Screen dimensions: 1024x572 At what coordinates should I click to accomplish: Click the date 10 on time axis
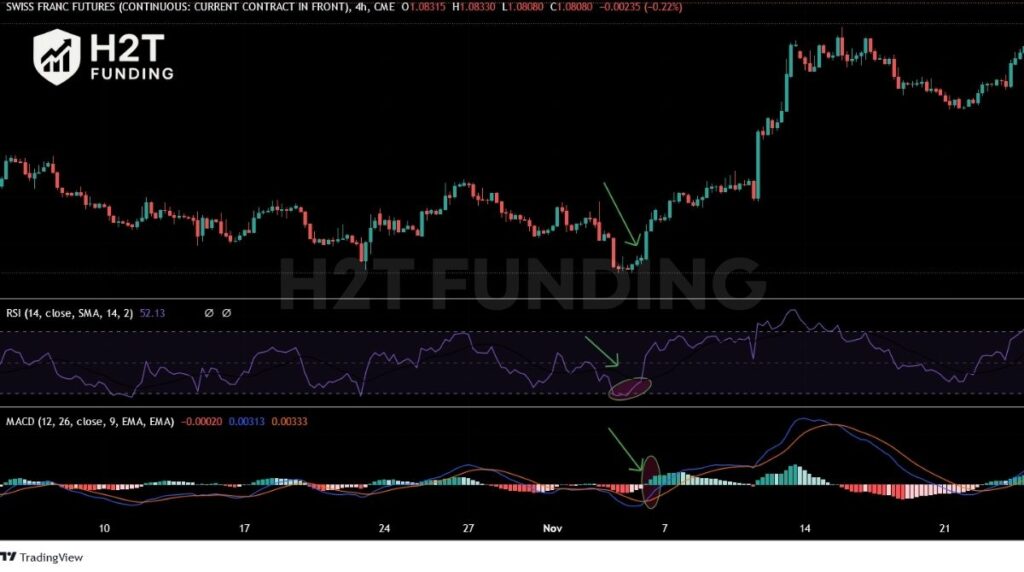pyautogui.click(x=104, y=528)
